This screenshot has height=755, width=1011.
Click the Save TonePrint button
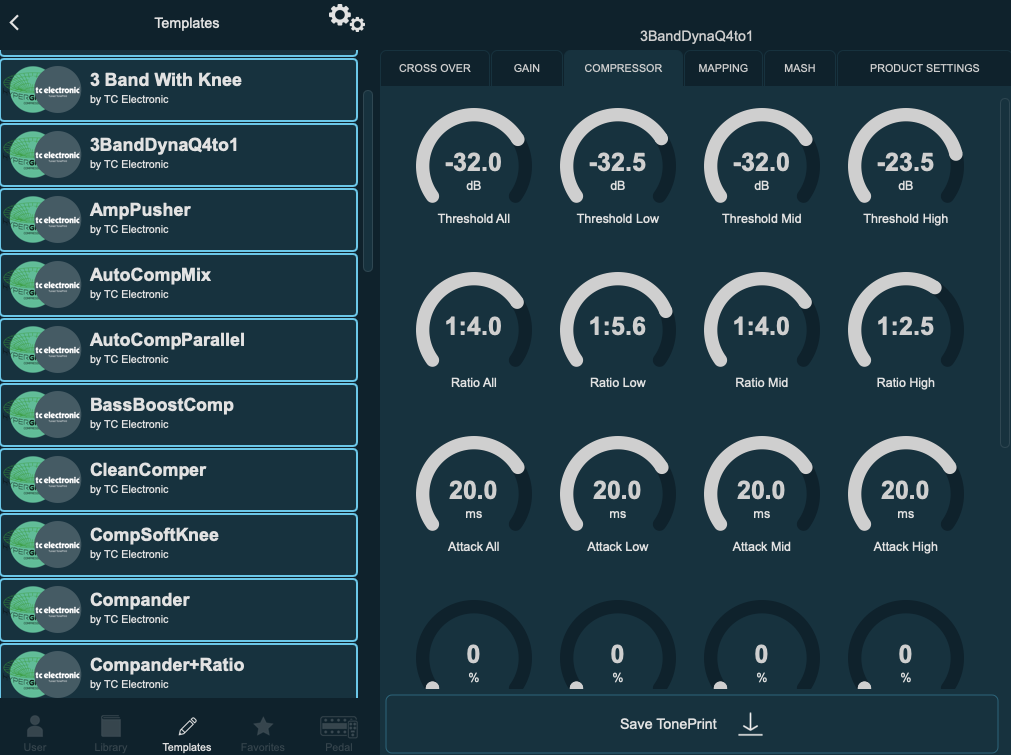pyautogui.click(x=692, y=724)
